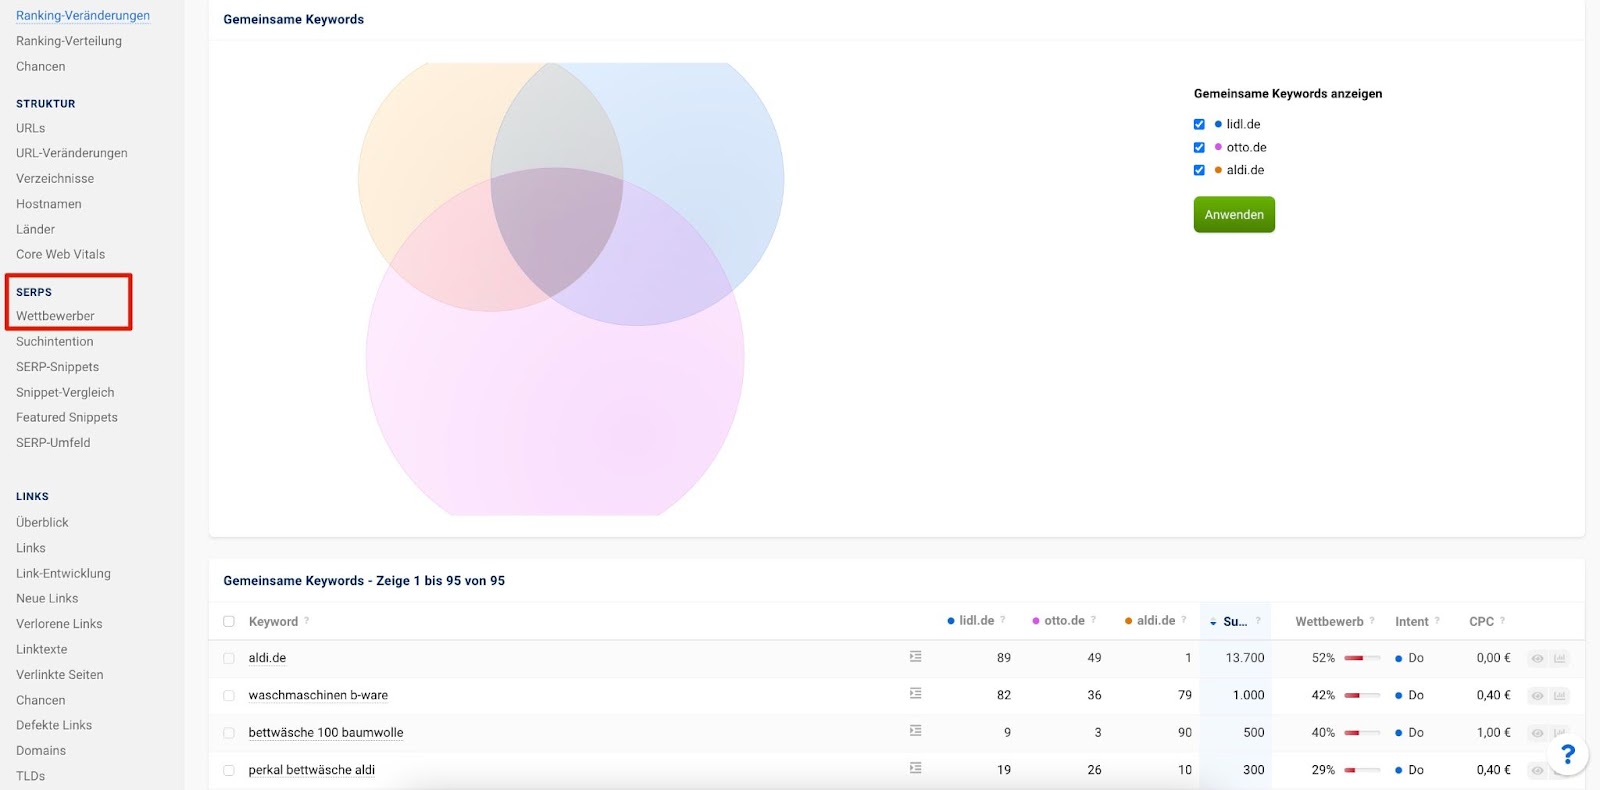
Task: Open SERP list icon for aldi.de row
Action: point(915,657)
